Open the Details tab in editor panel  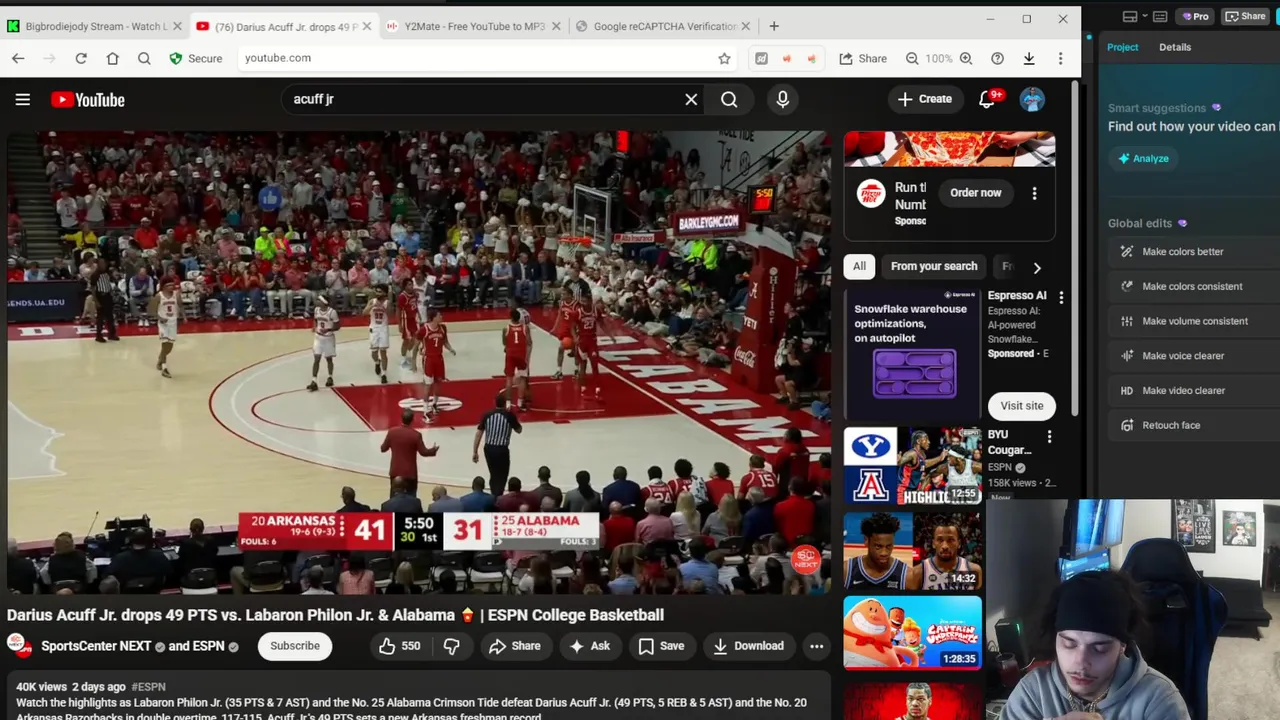pyautogui.click(x=1175, y=47)
